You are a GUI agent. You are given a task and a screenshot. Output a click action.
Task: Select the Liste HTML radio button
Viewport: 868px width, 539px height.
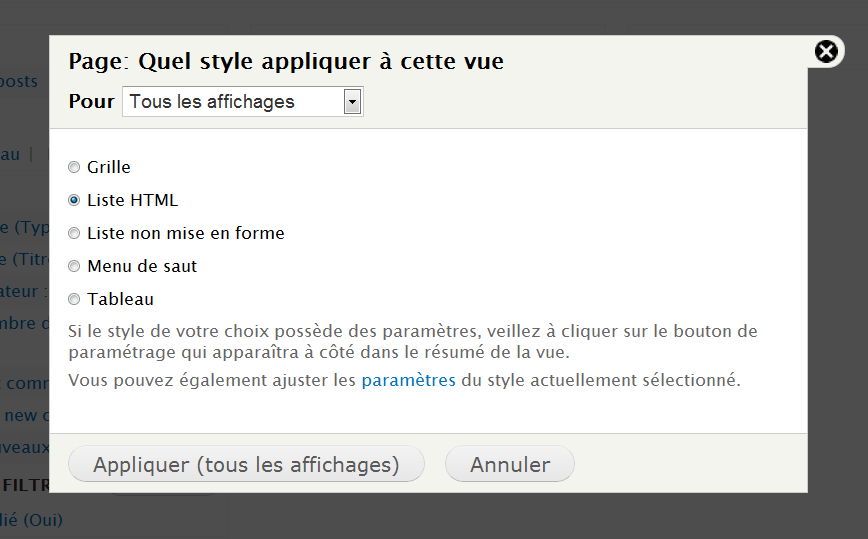(x=74, y=200)
